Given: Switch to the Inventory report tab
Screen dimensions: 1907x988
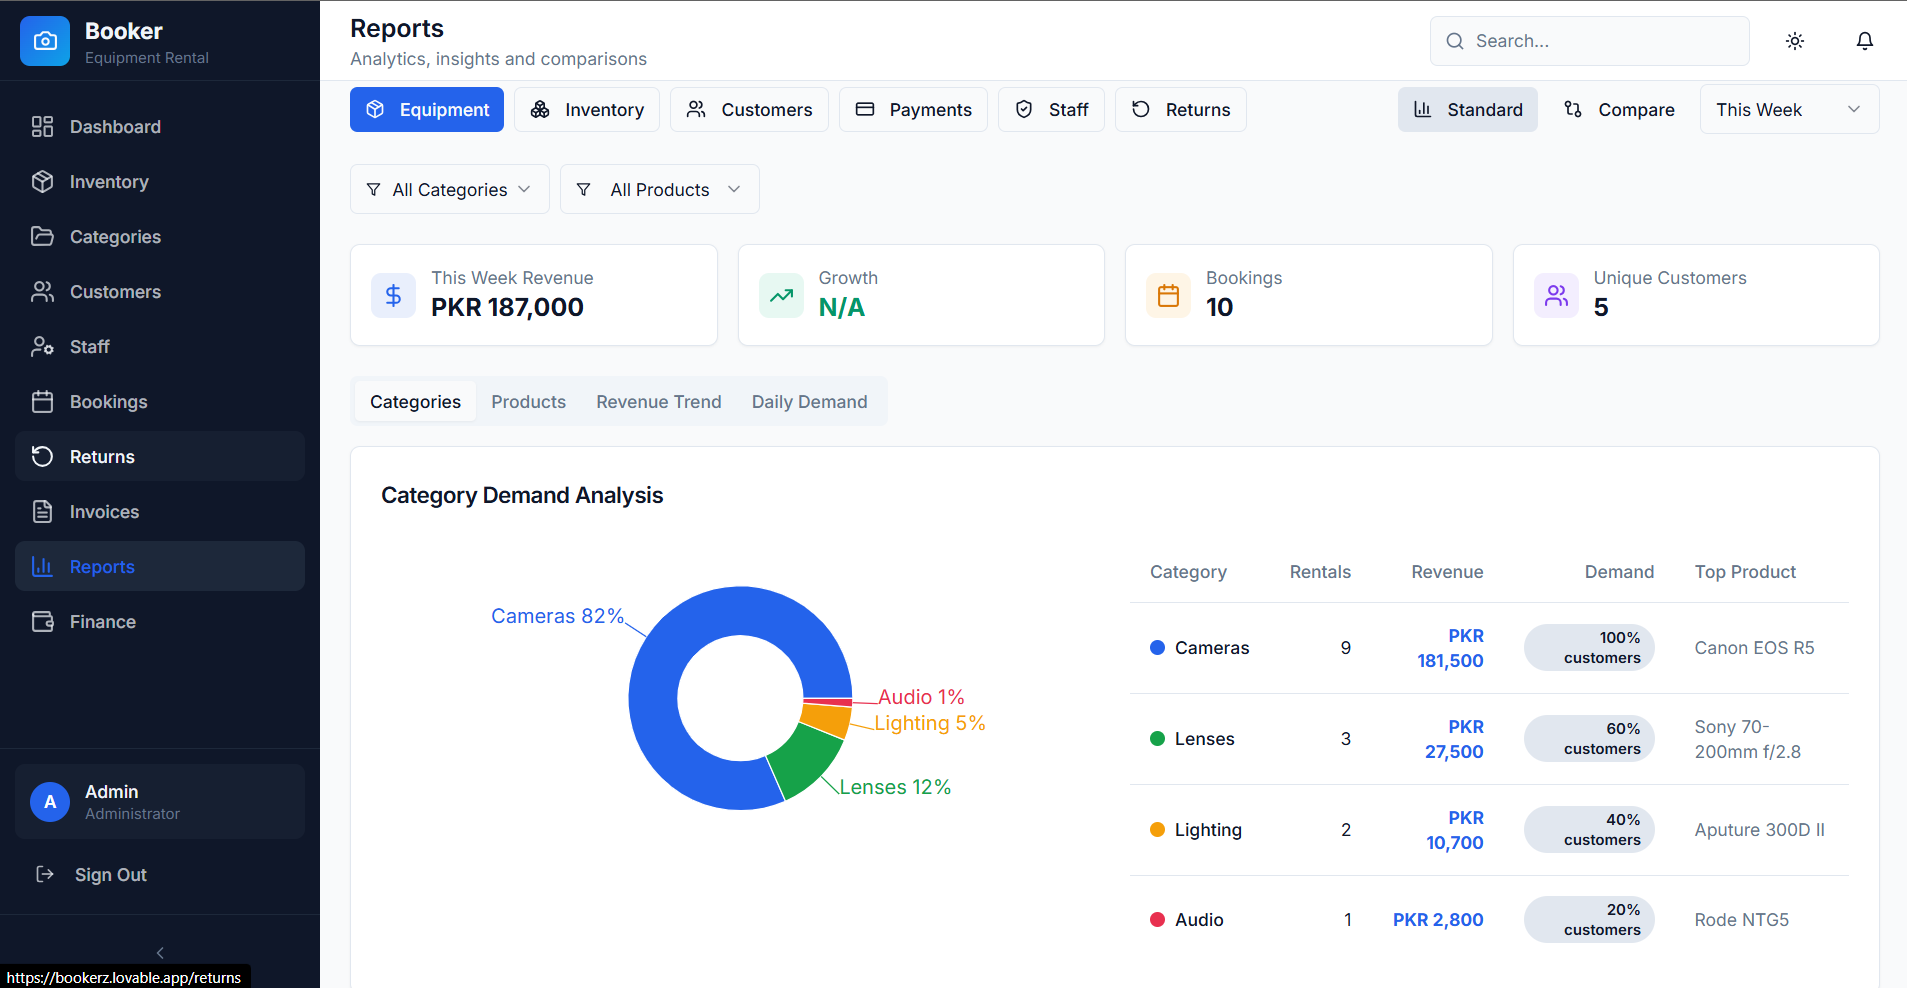Looking at the screenshot, I should click(587, 110).
